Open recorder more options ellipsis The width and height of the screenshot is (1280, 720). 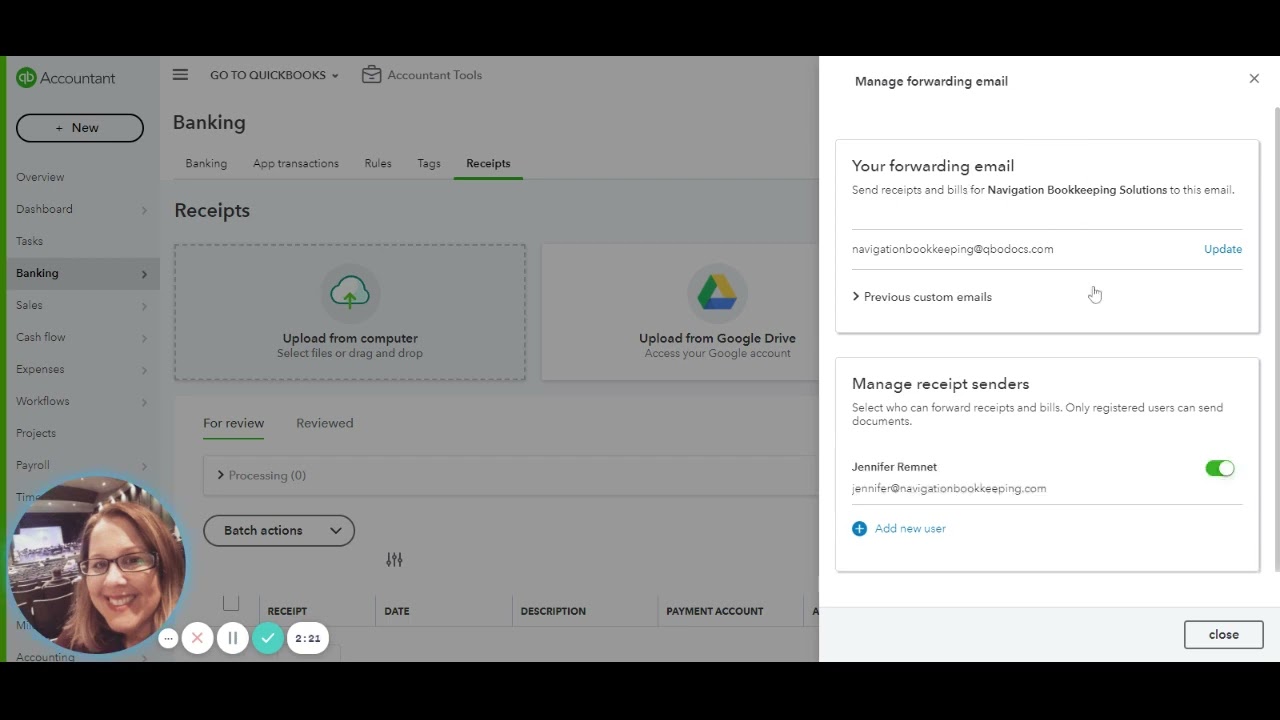point(168,638)
